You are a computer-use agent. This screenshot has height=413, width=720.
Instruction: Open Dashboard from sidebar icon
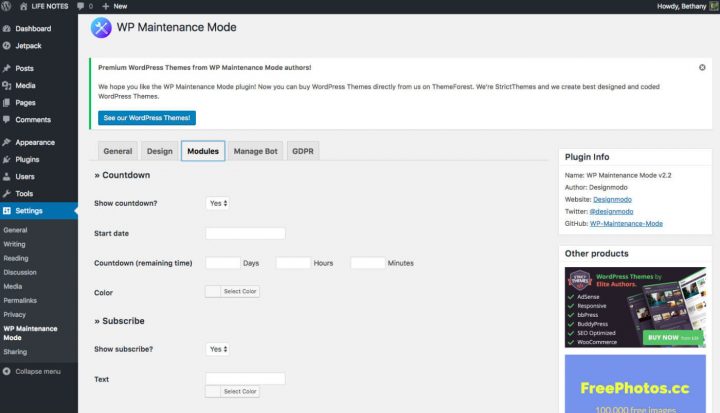pyautogui.click(x=6, y=28)
